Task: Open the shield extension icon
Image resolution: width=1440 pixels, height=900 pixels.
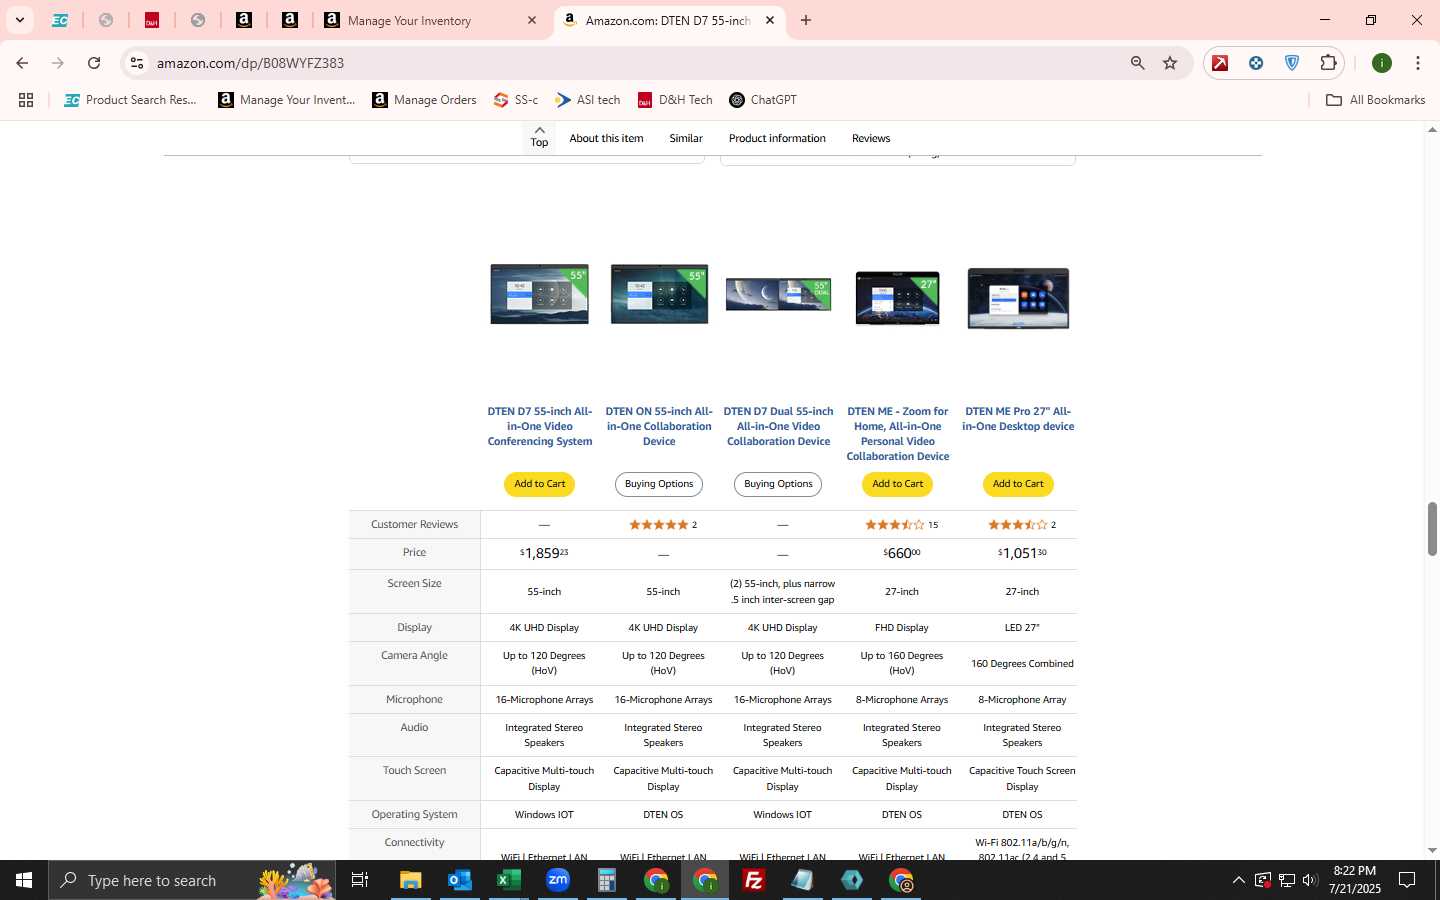Action: pos(1292,63)
